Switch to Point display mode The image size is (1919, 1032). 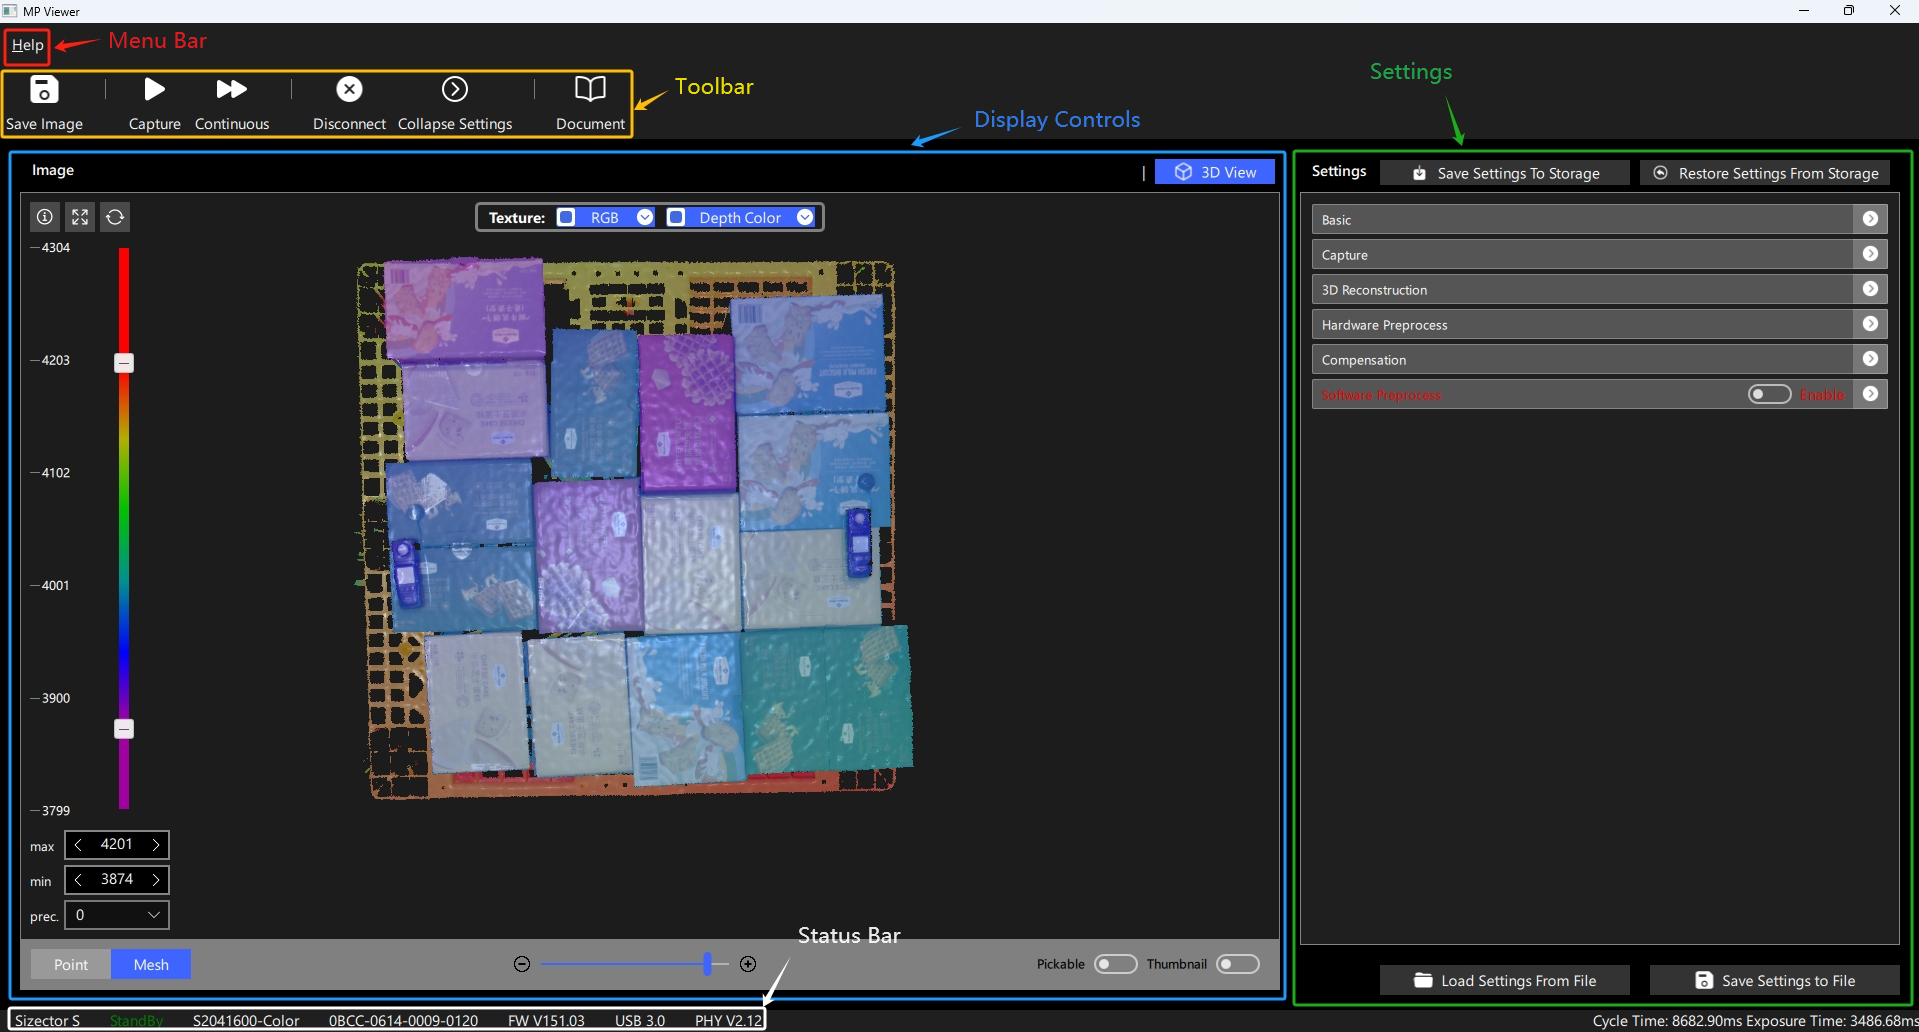[x=71, y=964]
